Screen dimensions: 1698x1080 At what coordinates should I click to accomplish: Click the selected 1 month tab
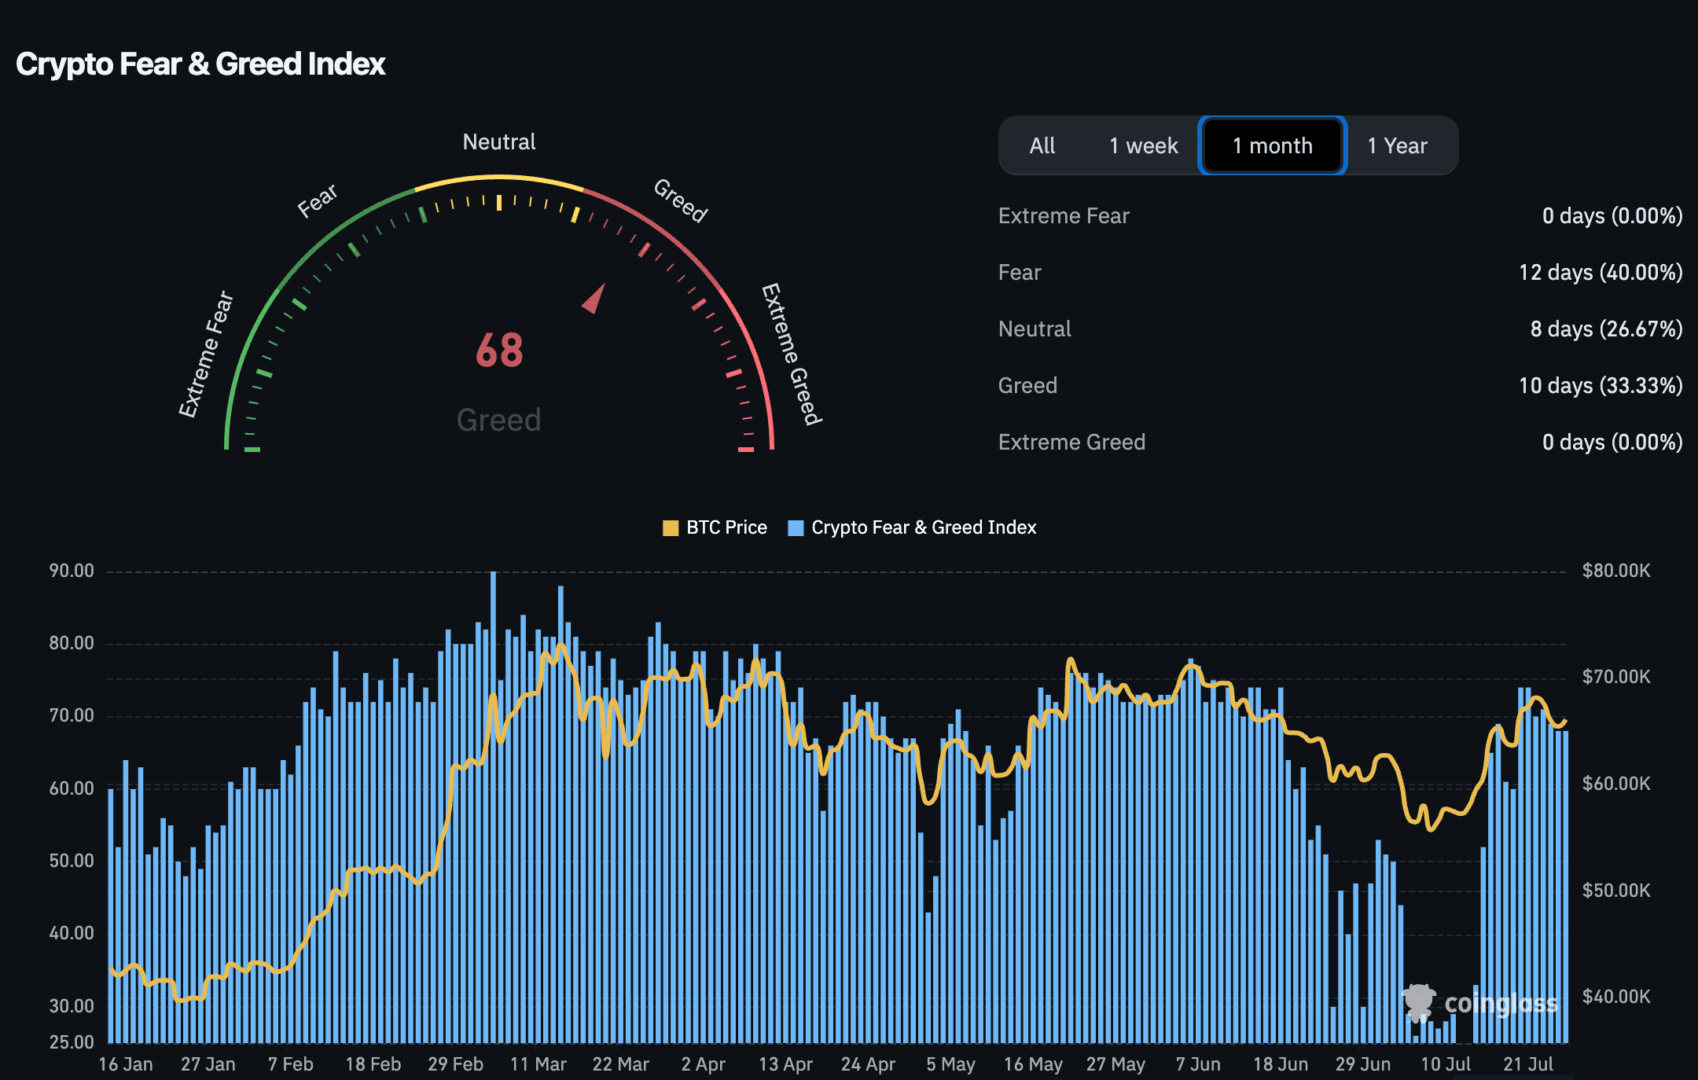1272,146
